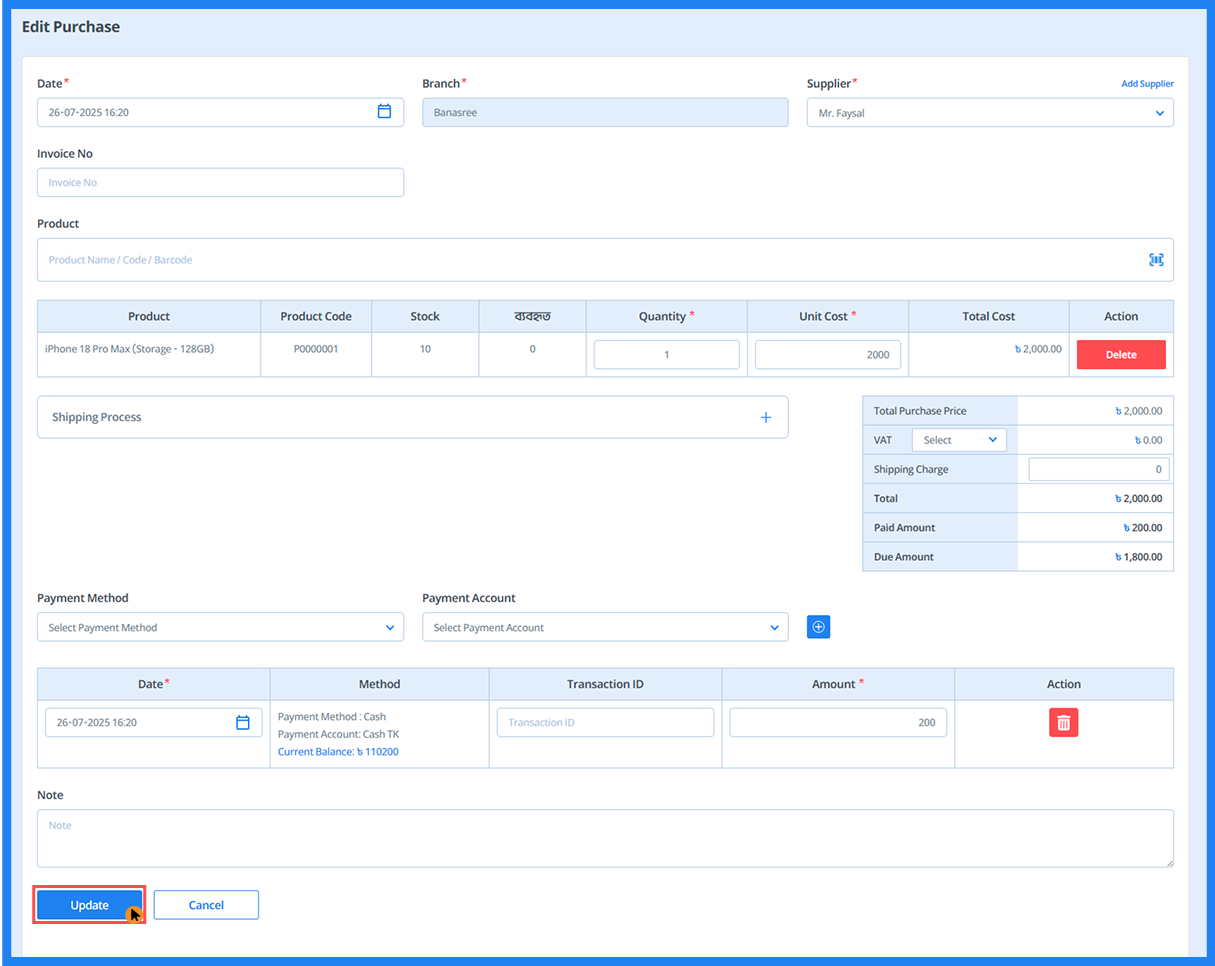Expand the Select Payment Method dropdown

[220, 627]
